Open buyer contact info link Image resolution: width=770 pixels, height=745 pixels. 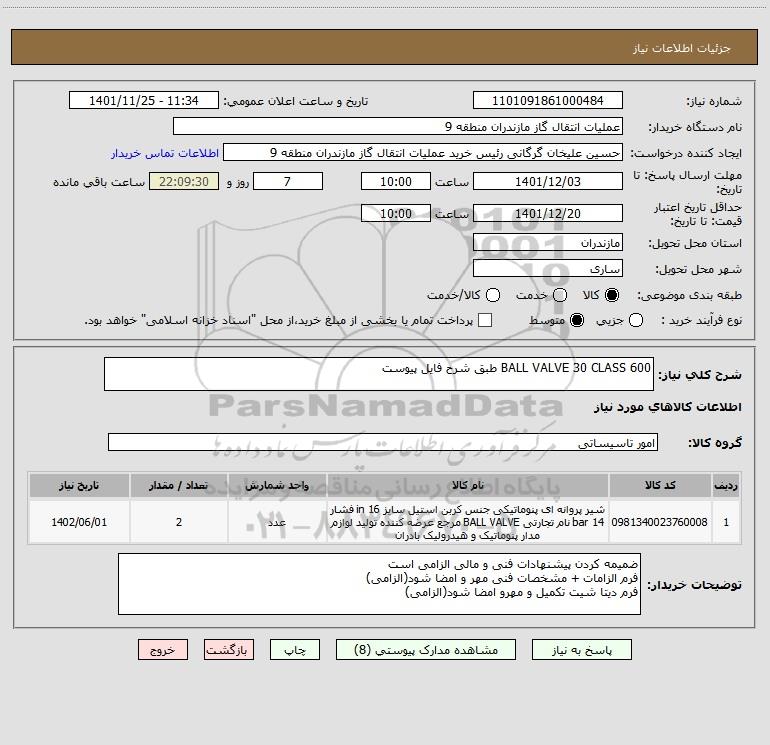(165, 153)
